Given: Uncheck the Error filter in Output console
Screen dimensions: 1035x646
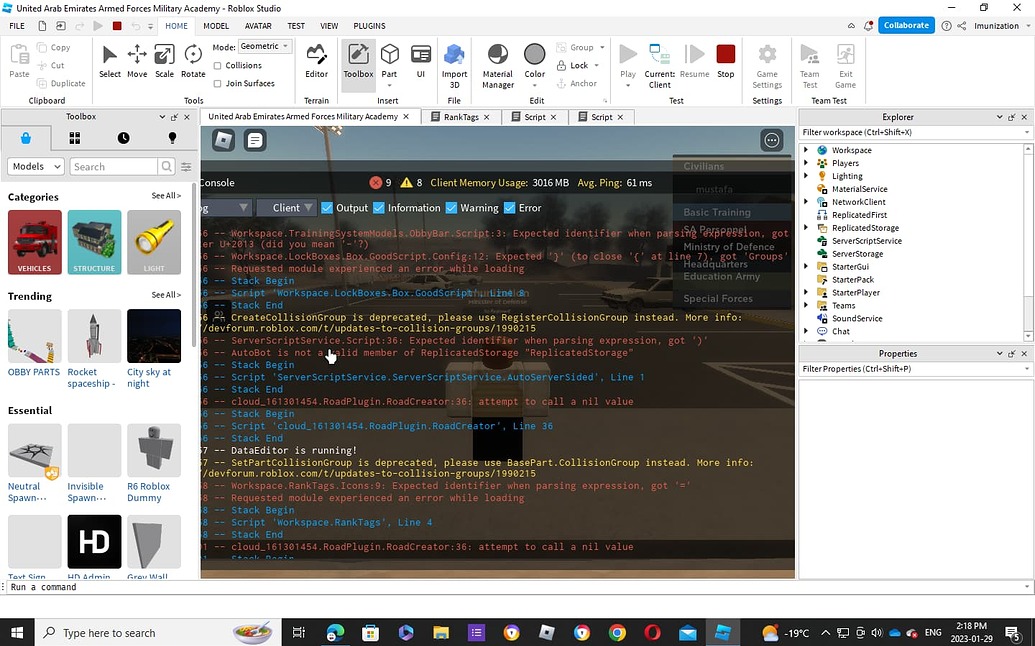Looking at the screenshot, I should [510, 207].
